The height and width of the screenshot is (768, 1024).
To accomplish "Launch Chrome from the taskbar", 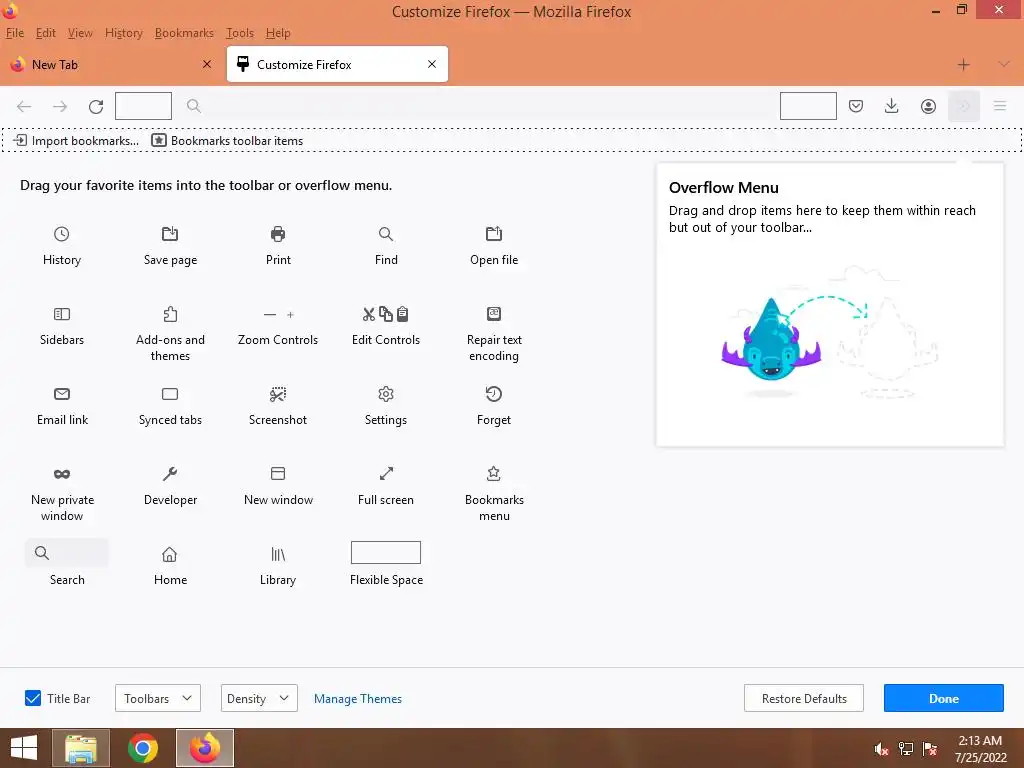I will pyautogui.click(x=143, y=748).
